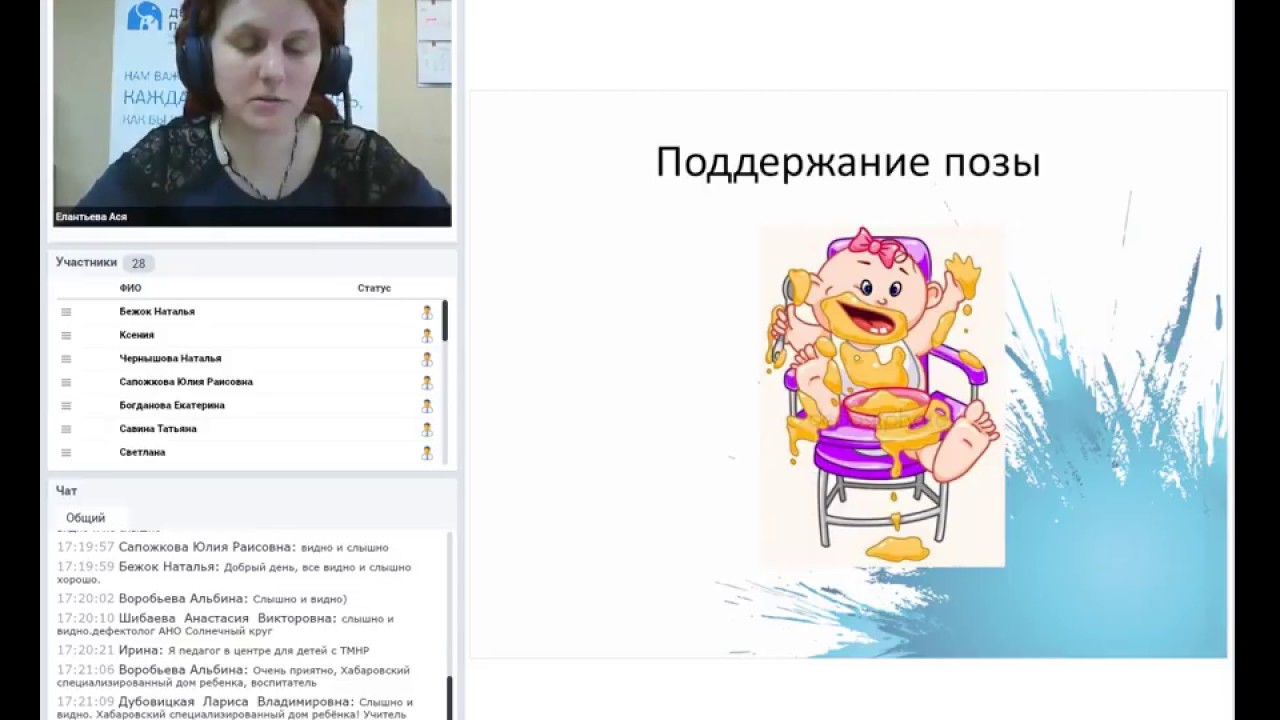Click status icon for Чернышова Наталья
Image resolution: width=1280 pixels, height=720 pixels.
click(427, 359)
